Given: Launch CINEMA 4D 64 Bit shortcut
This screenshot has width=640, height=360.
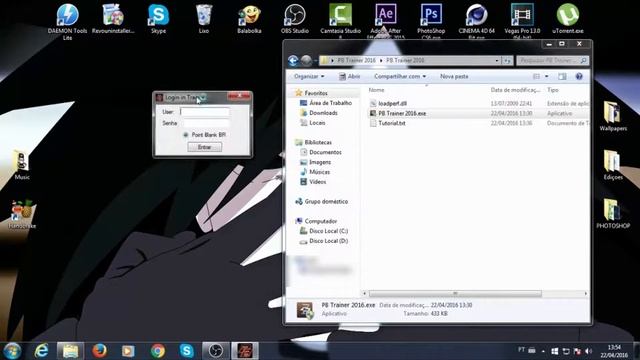Looking at the screenshot, I should 476,21.
